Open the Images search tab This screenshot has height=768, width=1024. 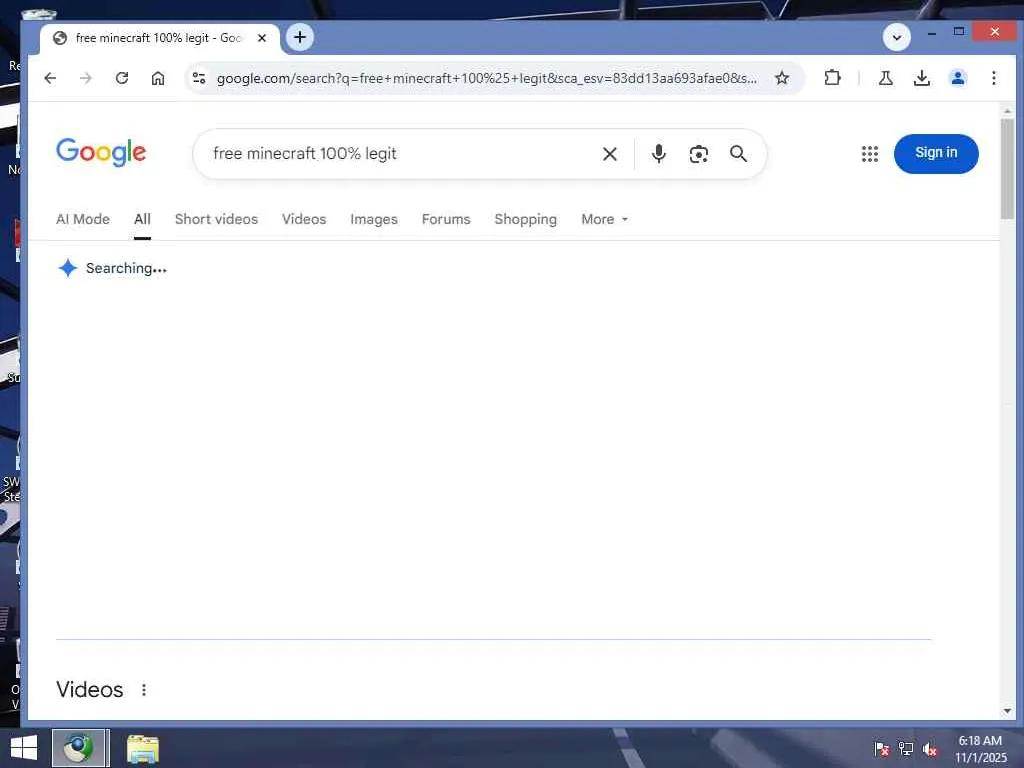coord(374,219)
